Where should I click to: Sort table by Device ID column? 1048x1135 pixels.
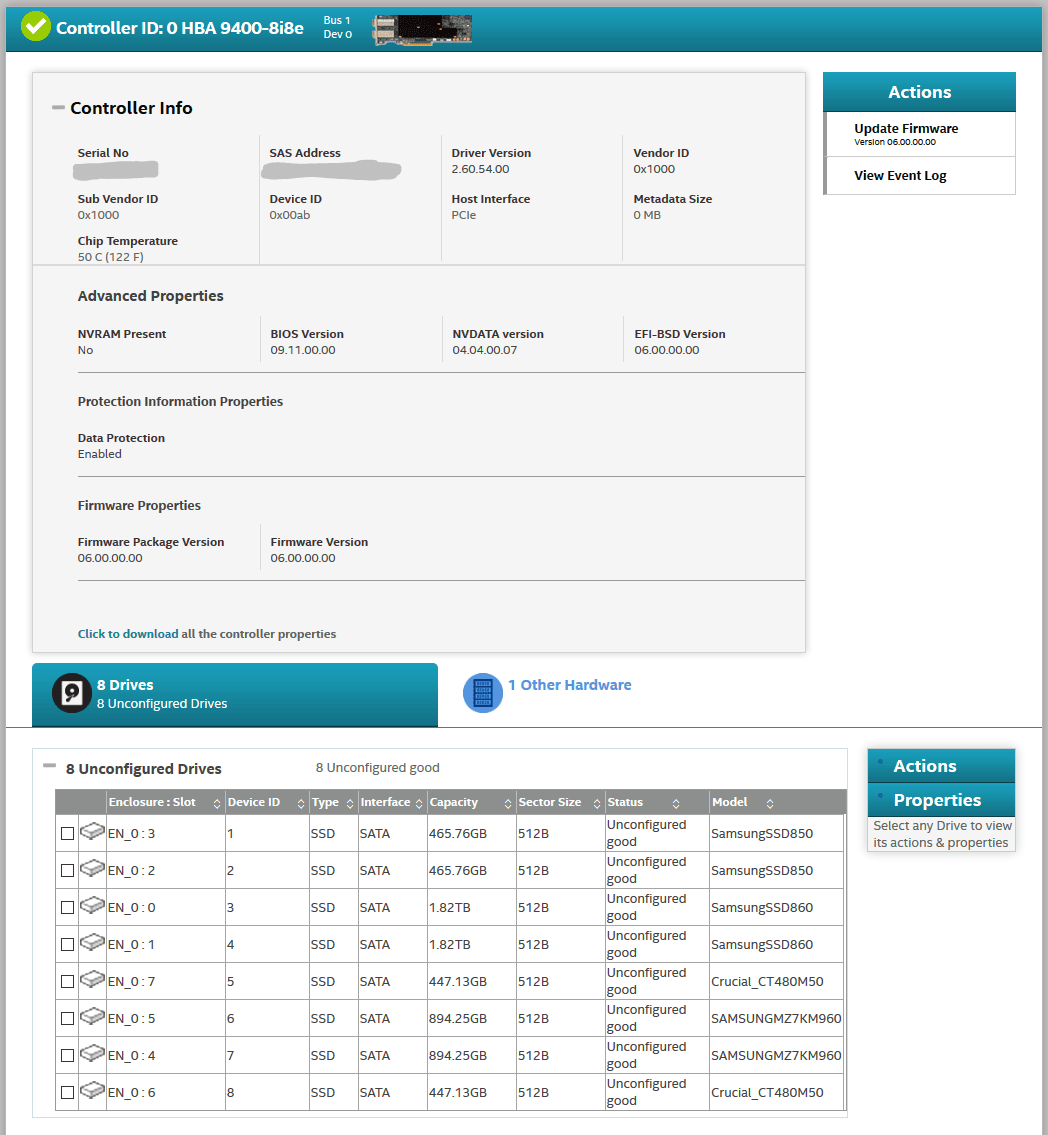300,803
